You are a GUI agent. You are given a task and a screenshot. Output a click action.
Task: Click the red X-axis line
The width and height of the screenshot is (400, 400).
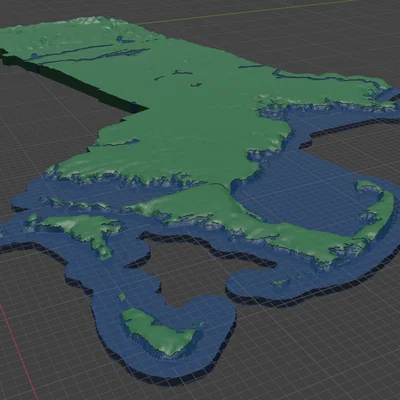[18, 352]
